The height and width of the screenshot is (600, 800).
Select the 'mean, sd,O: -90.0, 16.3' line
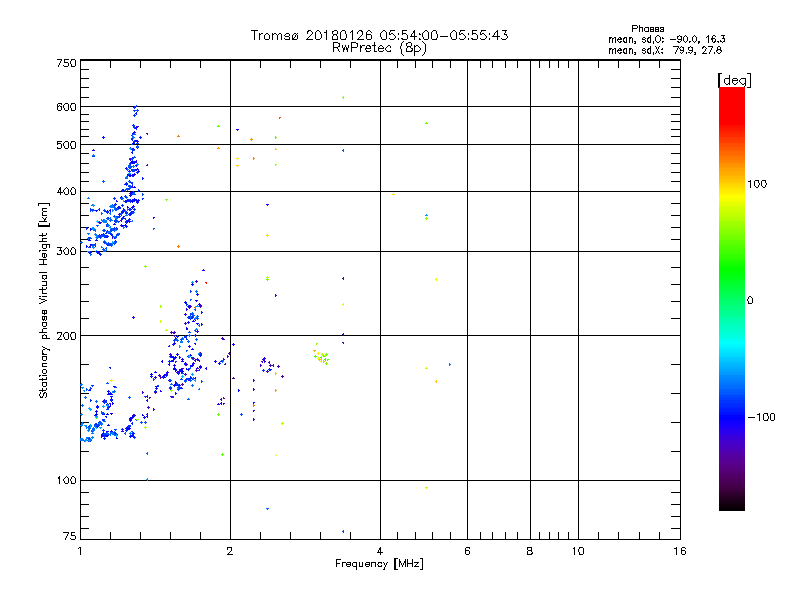coord(666,39)
